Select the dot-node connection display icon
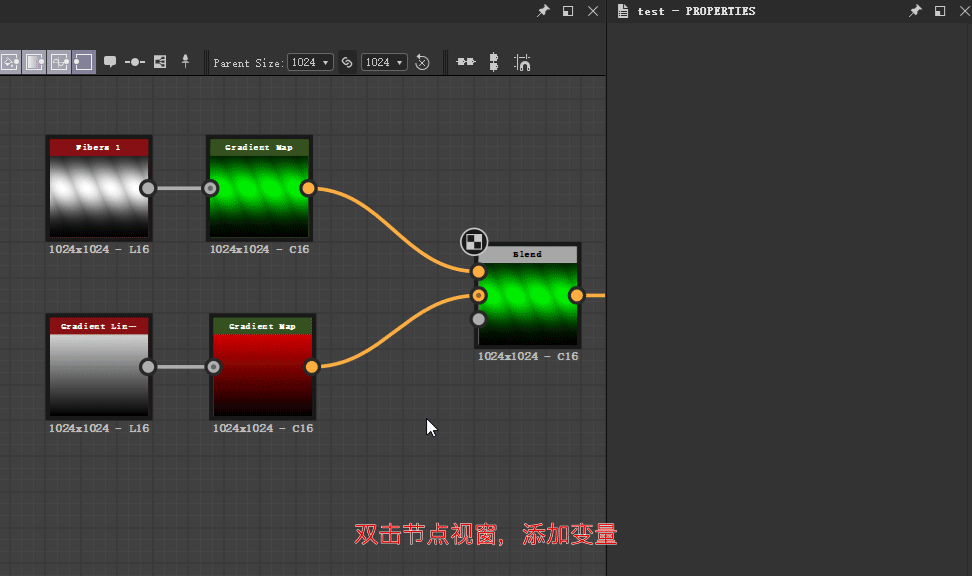The height and width of the screenshot is (576, 972). 136,62
